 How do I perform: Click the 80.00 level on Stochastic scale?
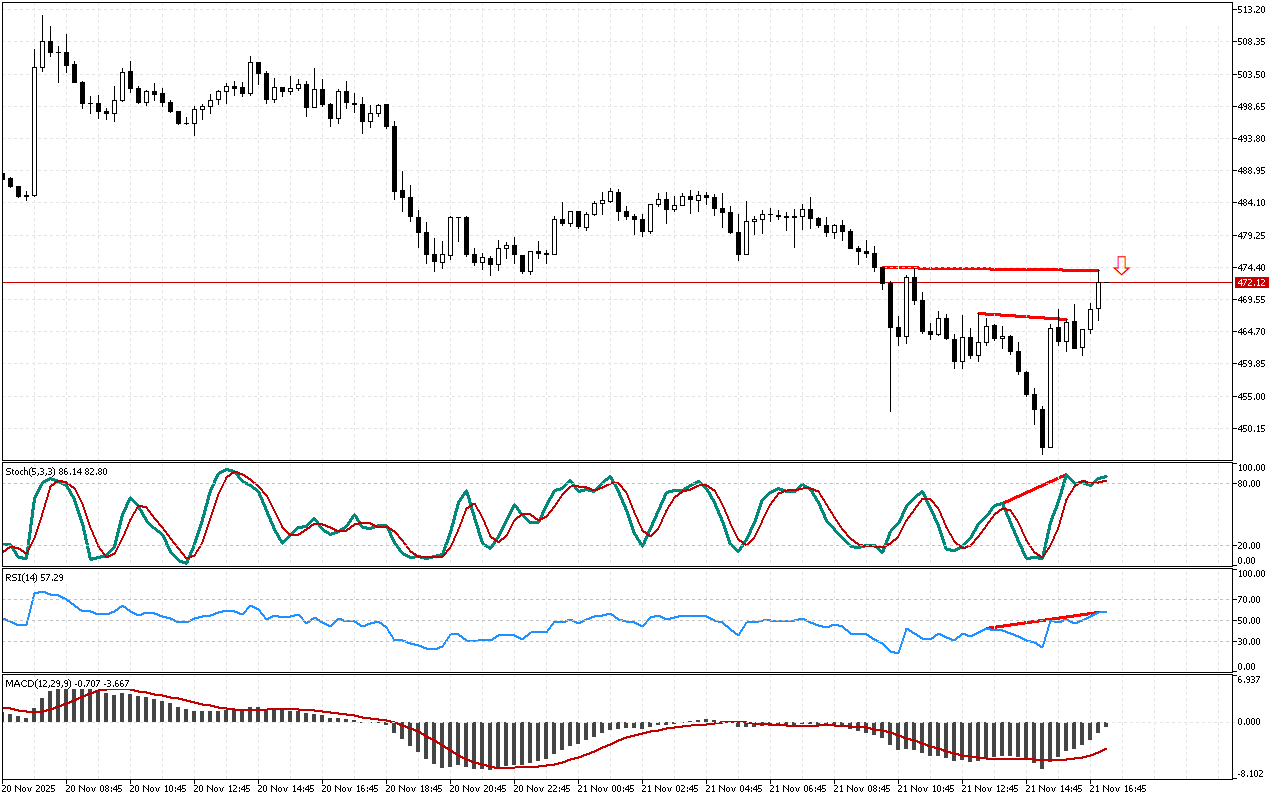coord(1249,483)
